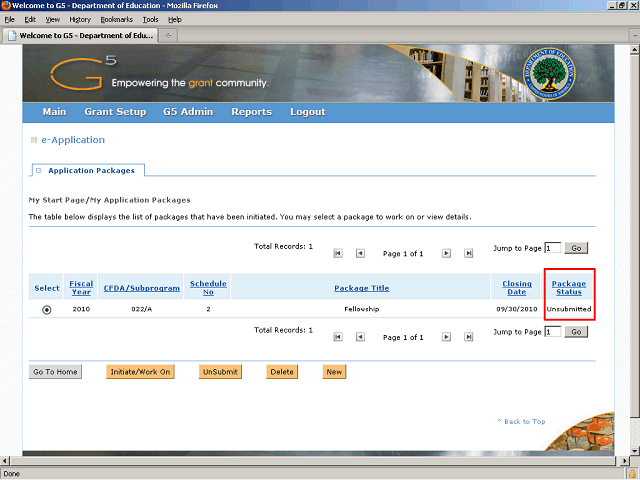The height and width of the screenshot is (480, 640).
Task: Click the Back to Top link
Action: [x=521, y=422]
